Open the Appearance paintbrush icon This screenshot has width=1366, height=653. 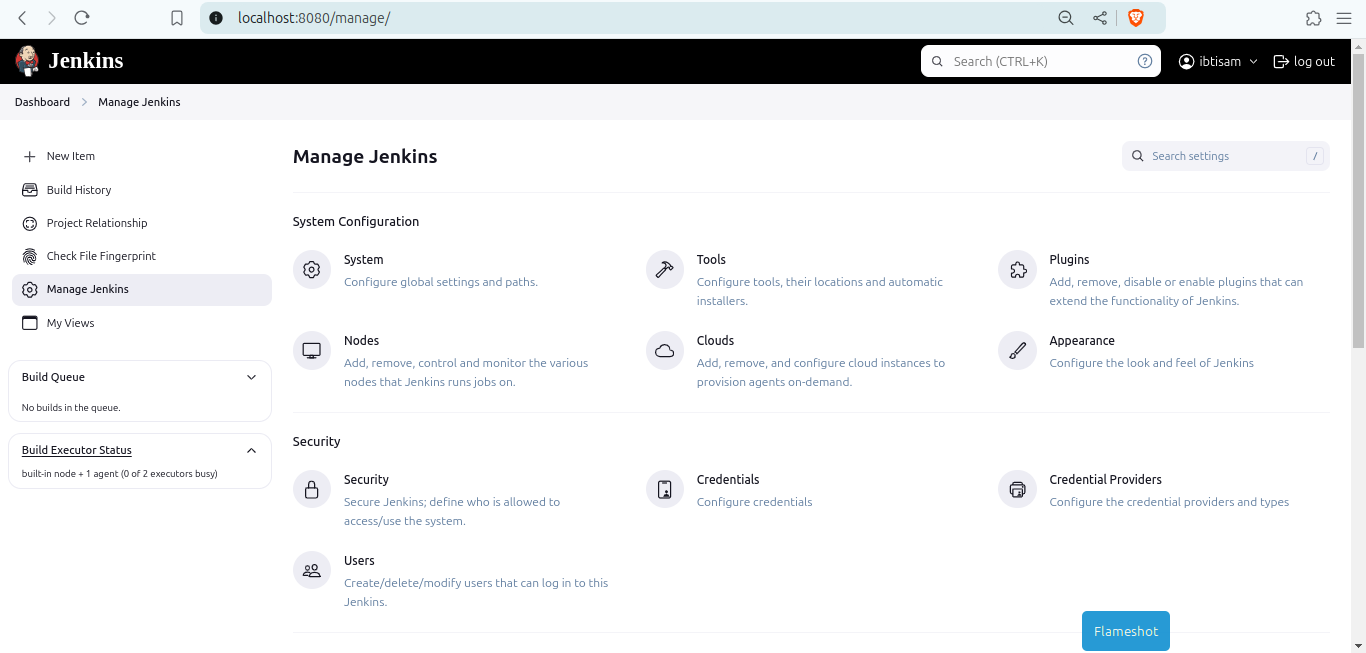1017,351
